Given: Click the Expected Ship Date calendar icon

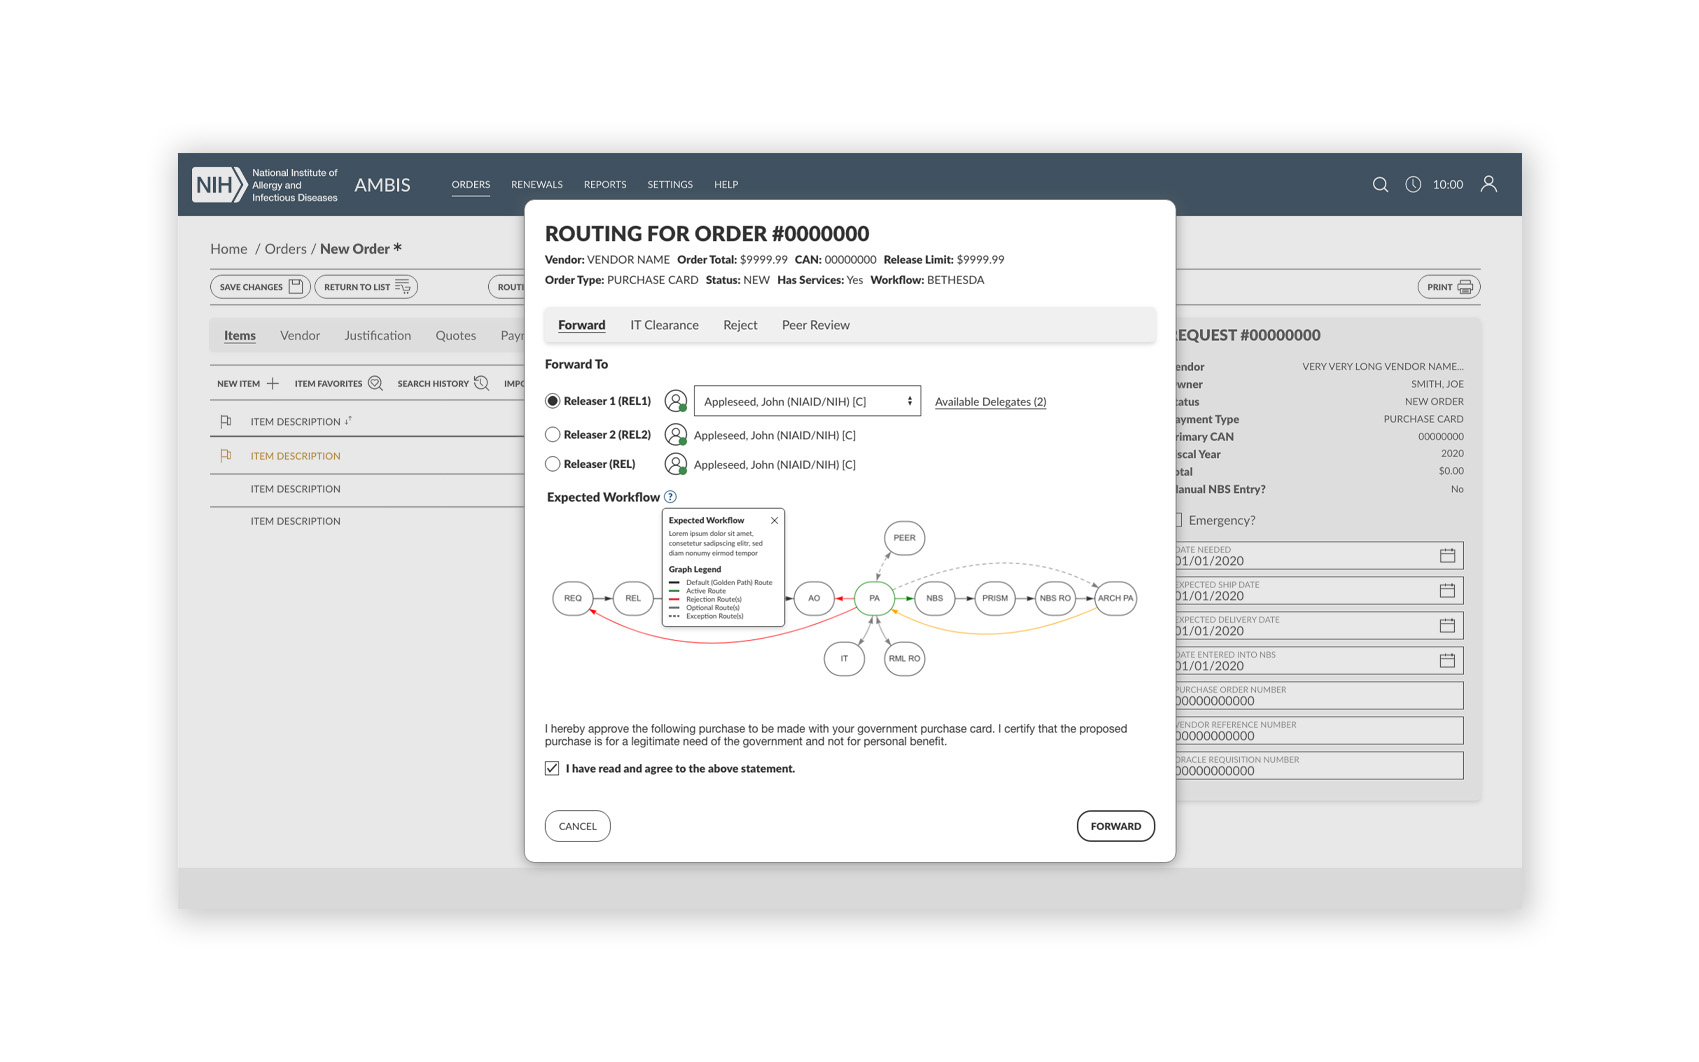Looking at the screenshot, I should pyautogui.click(x=1447, y=591).
